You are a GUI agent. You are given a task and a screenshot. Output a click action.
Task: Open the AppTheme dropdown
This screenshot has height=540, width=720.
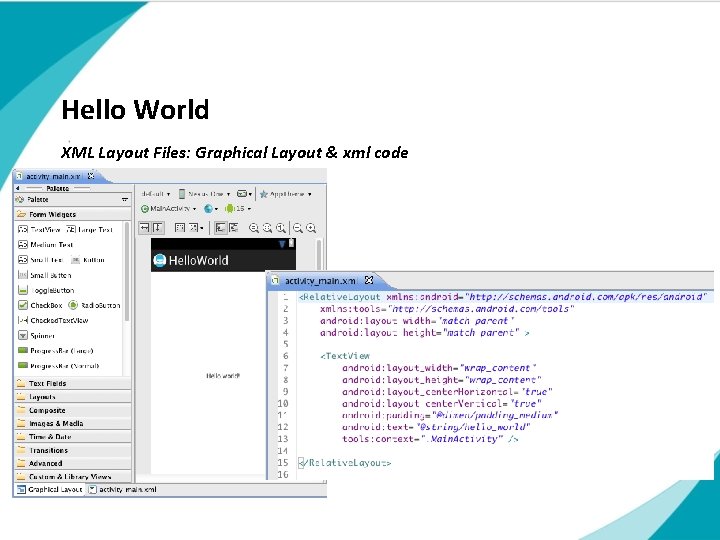point(286,194)
